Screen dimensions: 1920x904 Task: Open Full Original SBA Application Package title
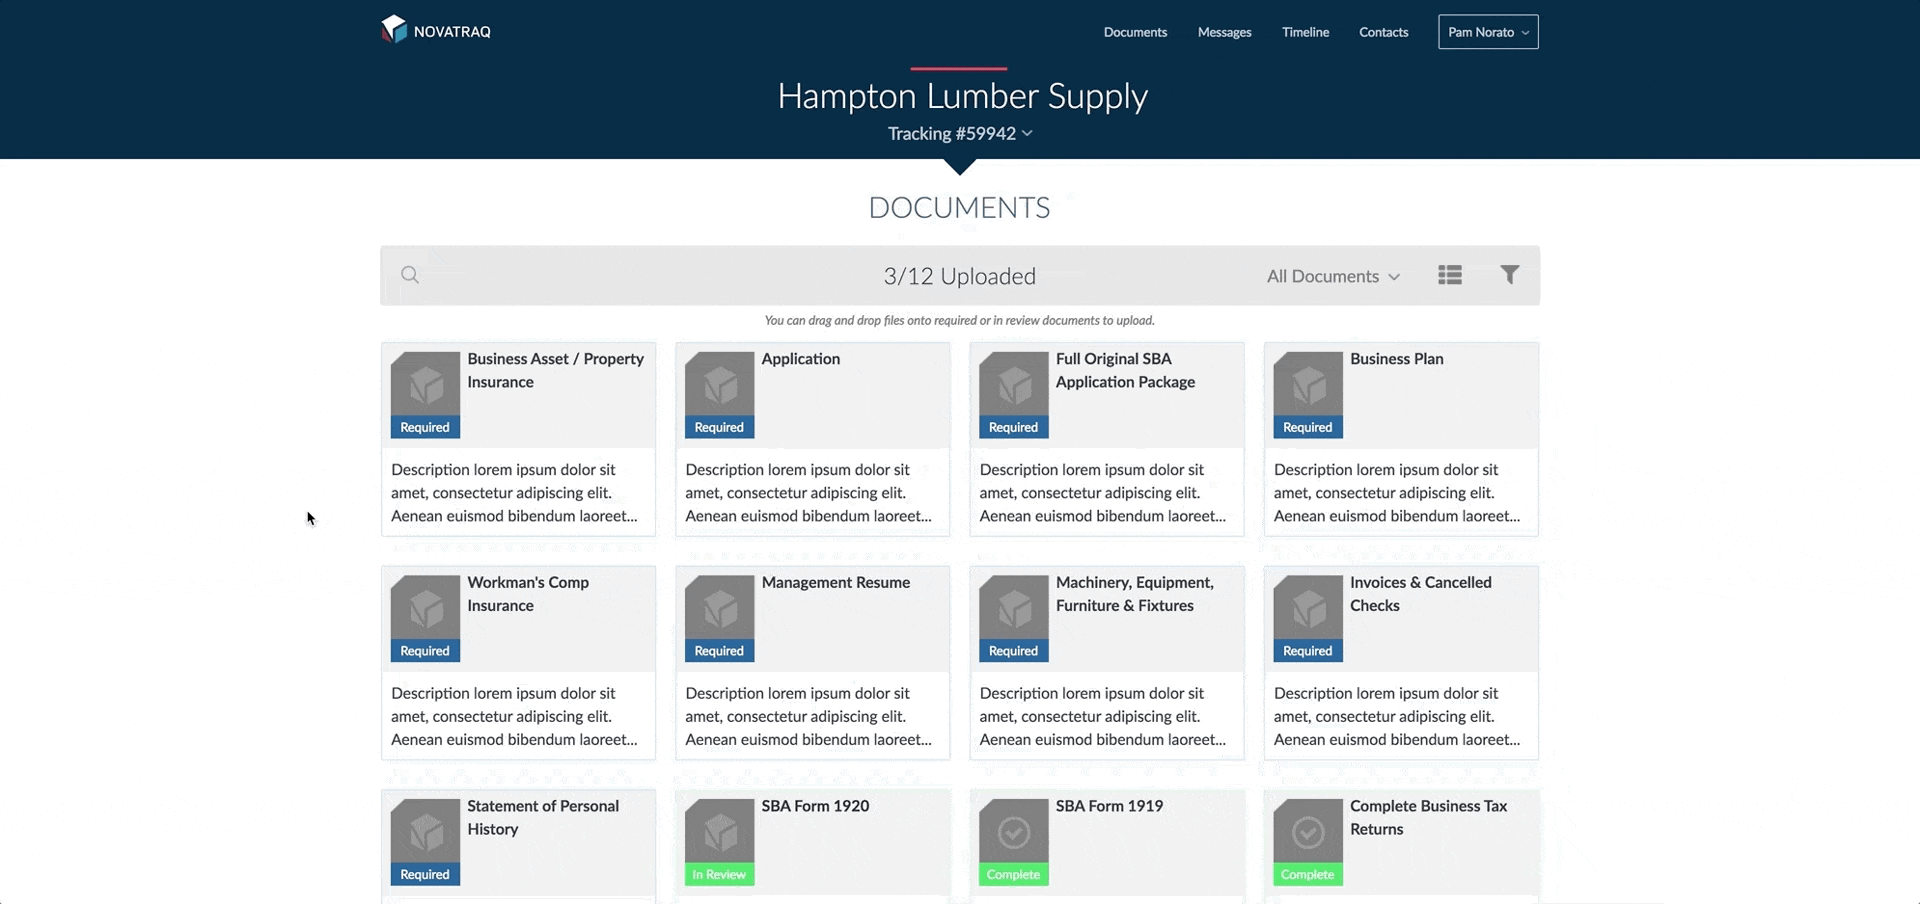pyautogui.click(x=1125, y=370)
